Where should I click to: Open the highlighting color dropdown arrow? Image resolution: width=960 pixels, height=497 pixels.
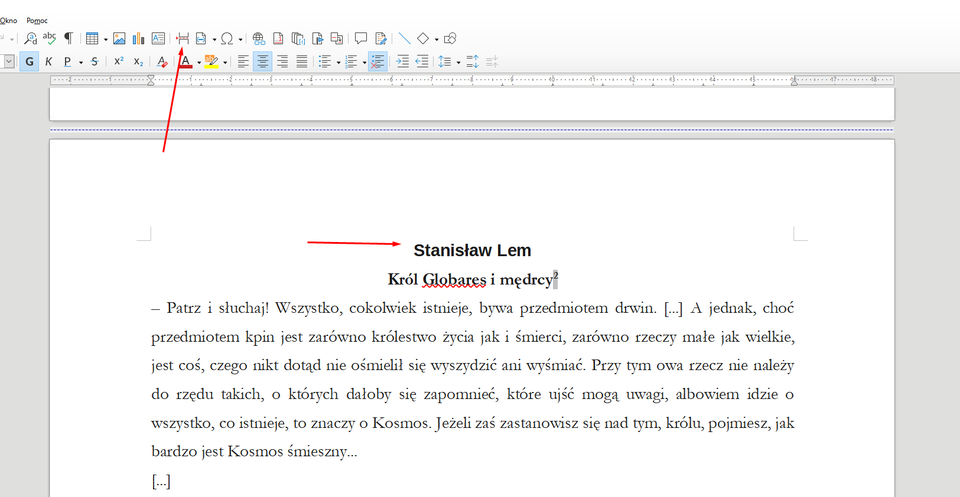pyautogui.click(x=225, y=62)
